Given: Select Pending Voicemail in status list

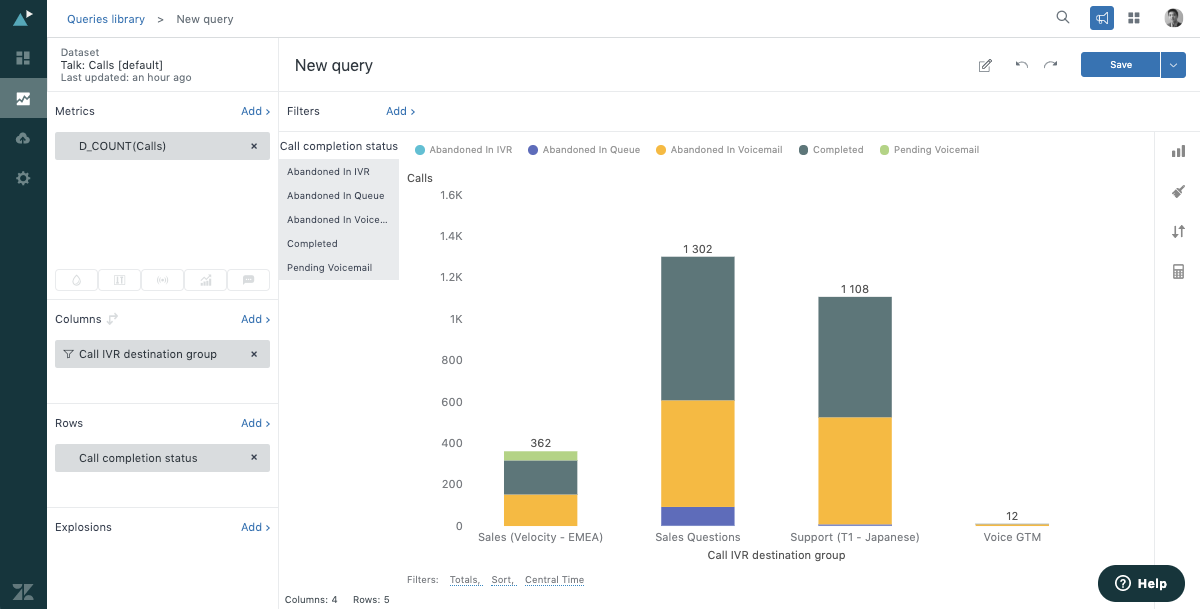Looking at the screenshot, I should coord(329,268).
